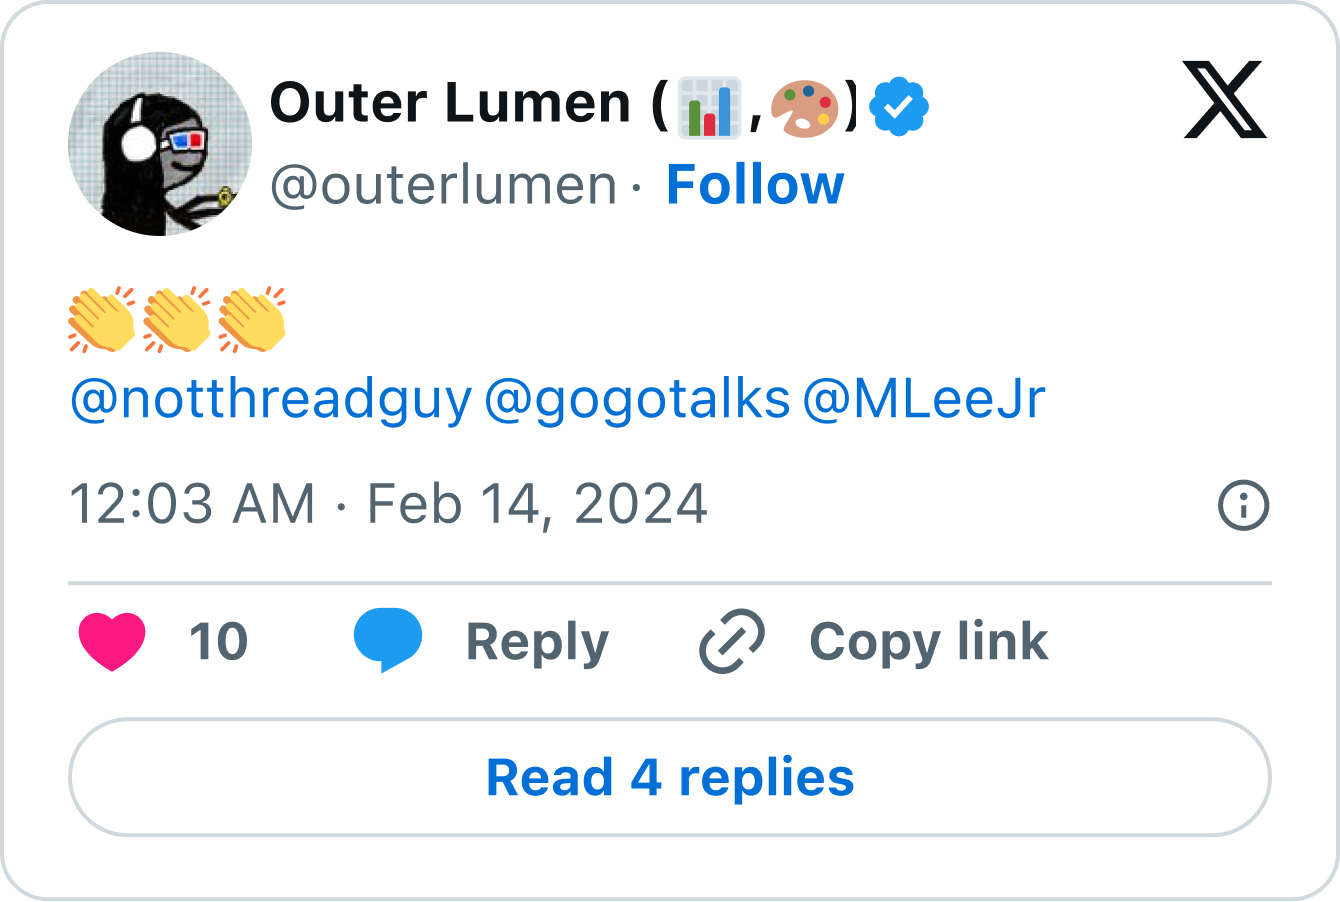Open the Outer Lumen display name

pos(450,104)
